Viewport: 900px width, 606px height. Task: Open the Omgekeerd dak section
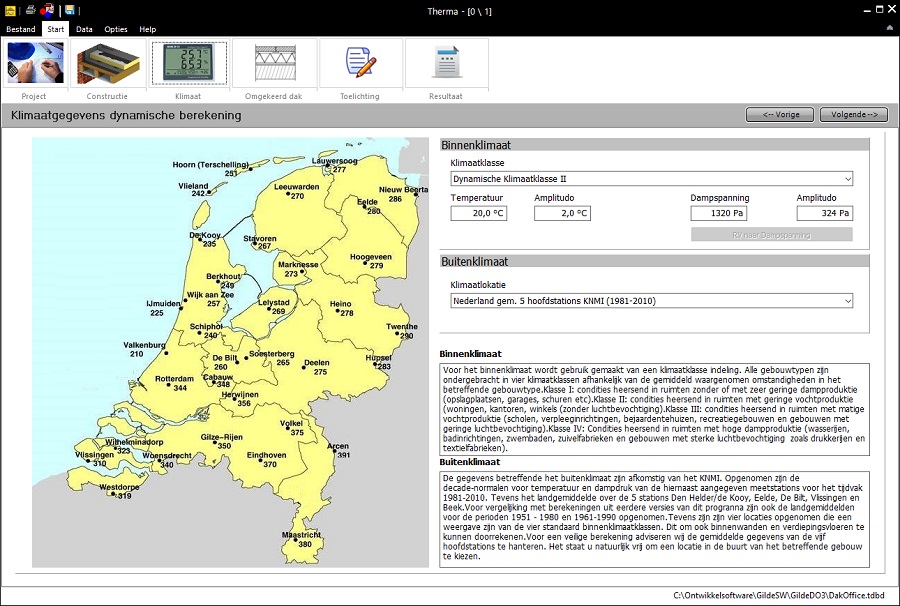tap(274, 64)
